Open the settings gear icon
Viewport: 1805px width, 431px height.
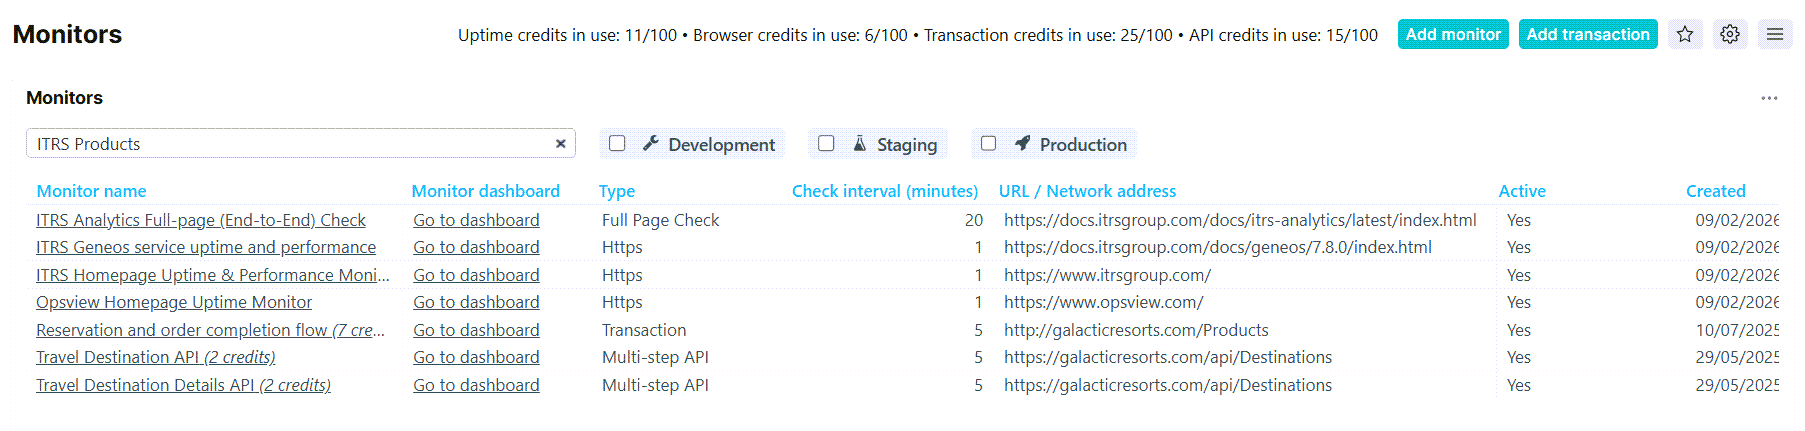(1730, 34)
